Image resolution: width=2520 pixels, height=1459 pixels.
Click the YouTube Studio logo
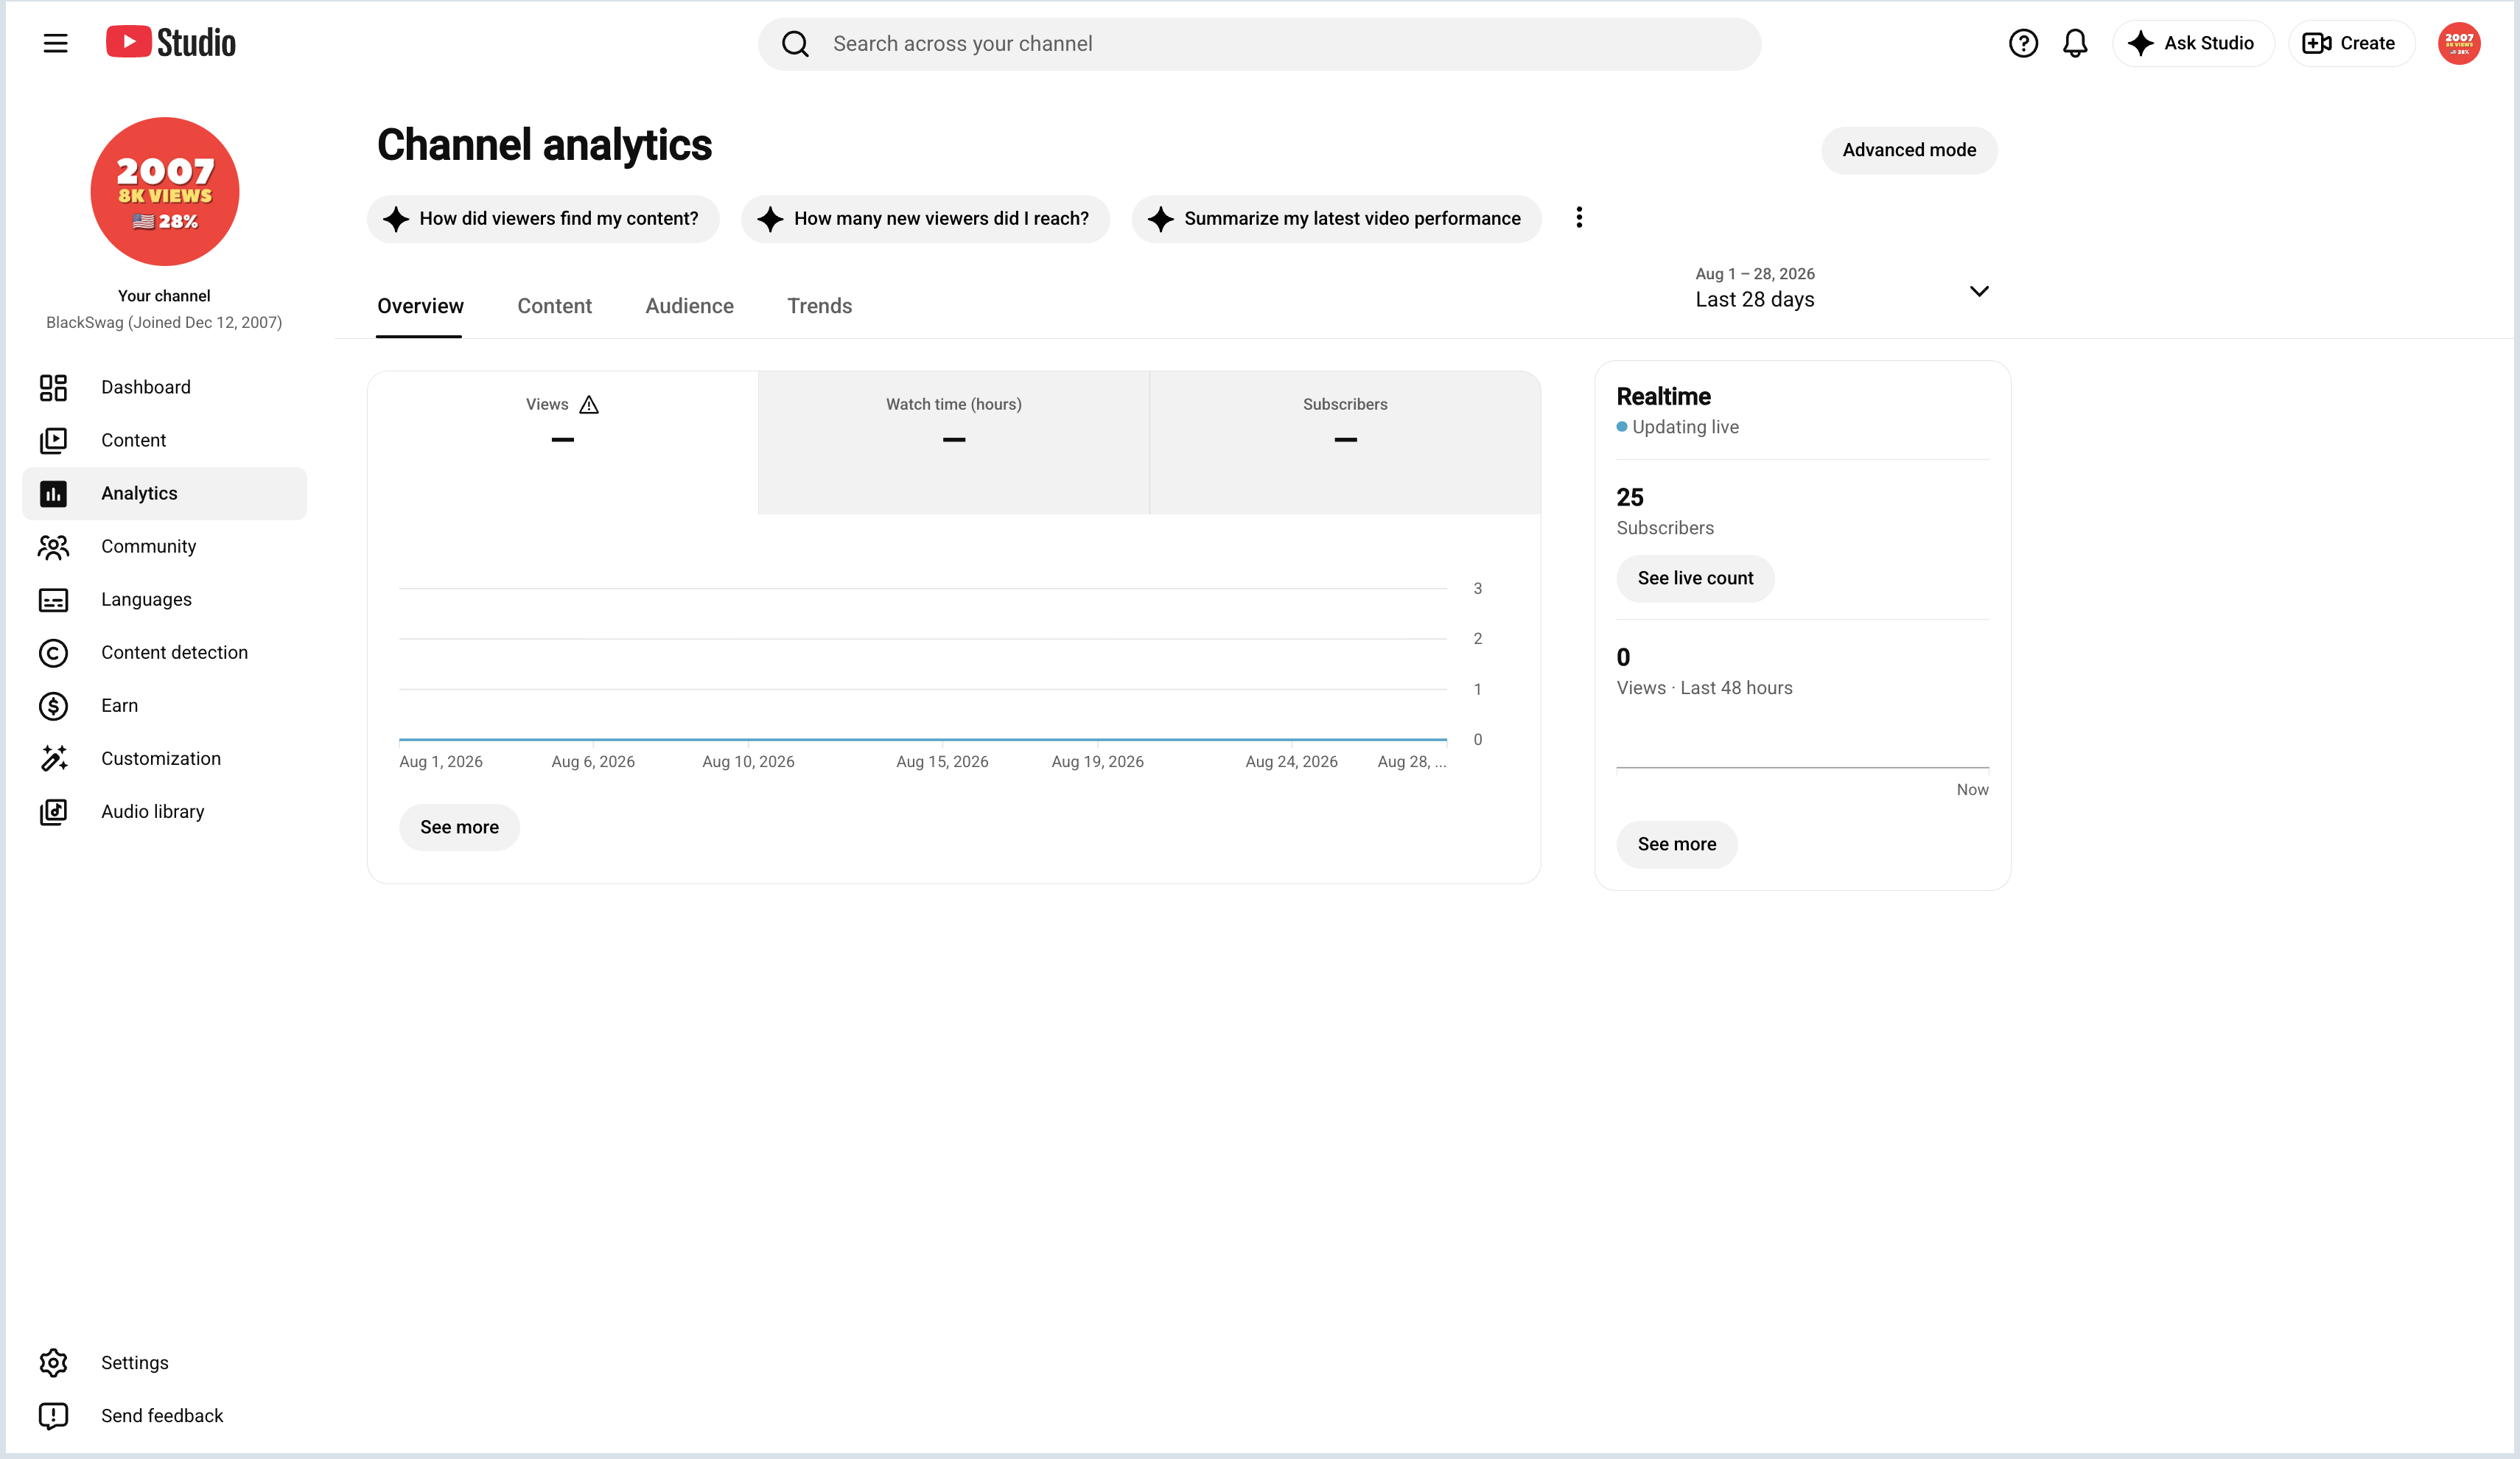coord(171,43)
